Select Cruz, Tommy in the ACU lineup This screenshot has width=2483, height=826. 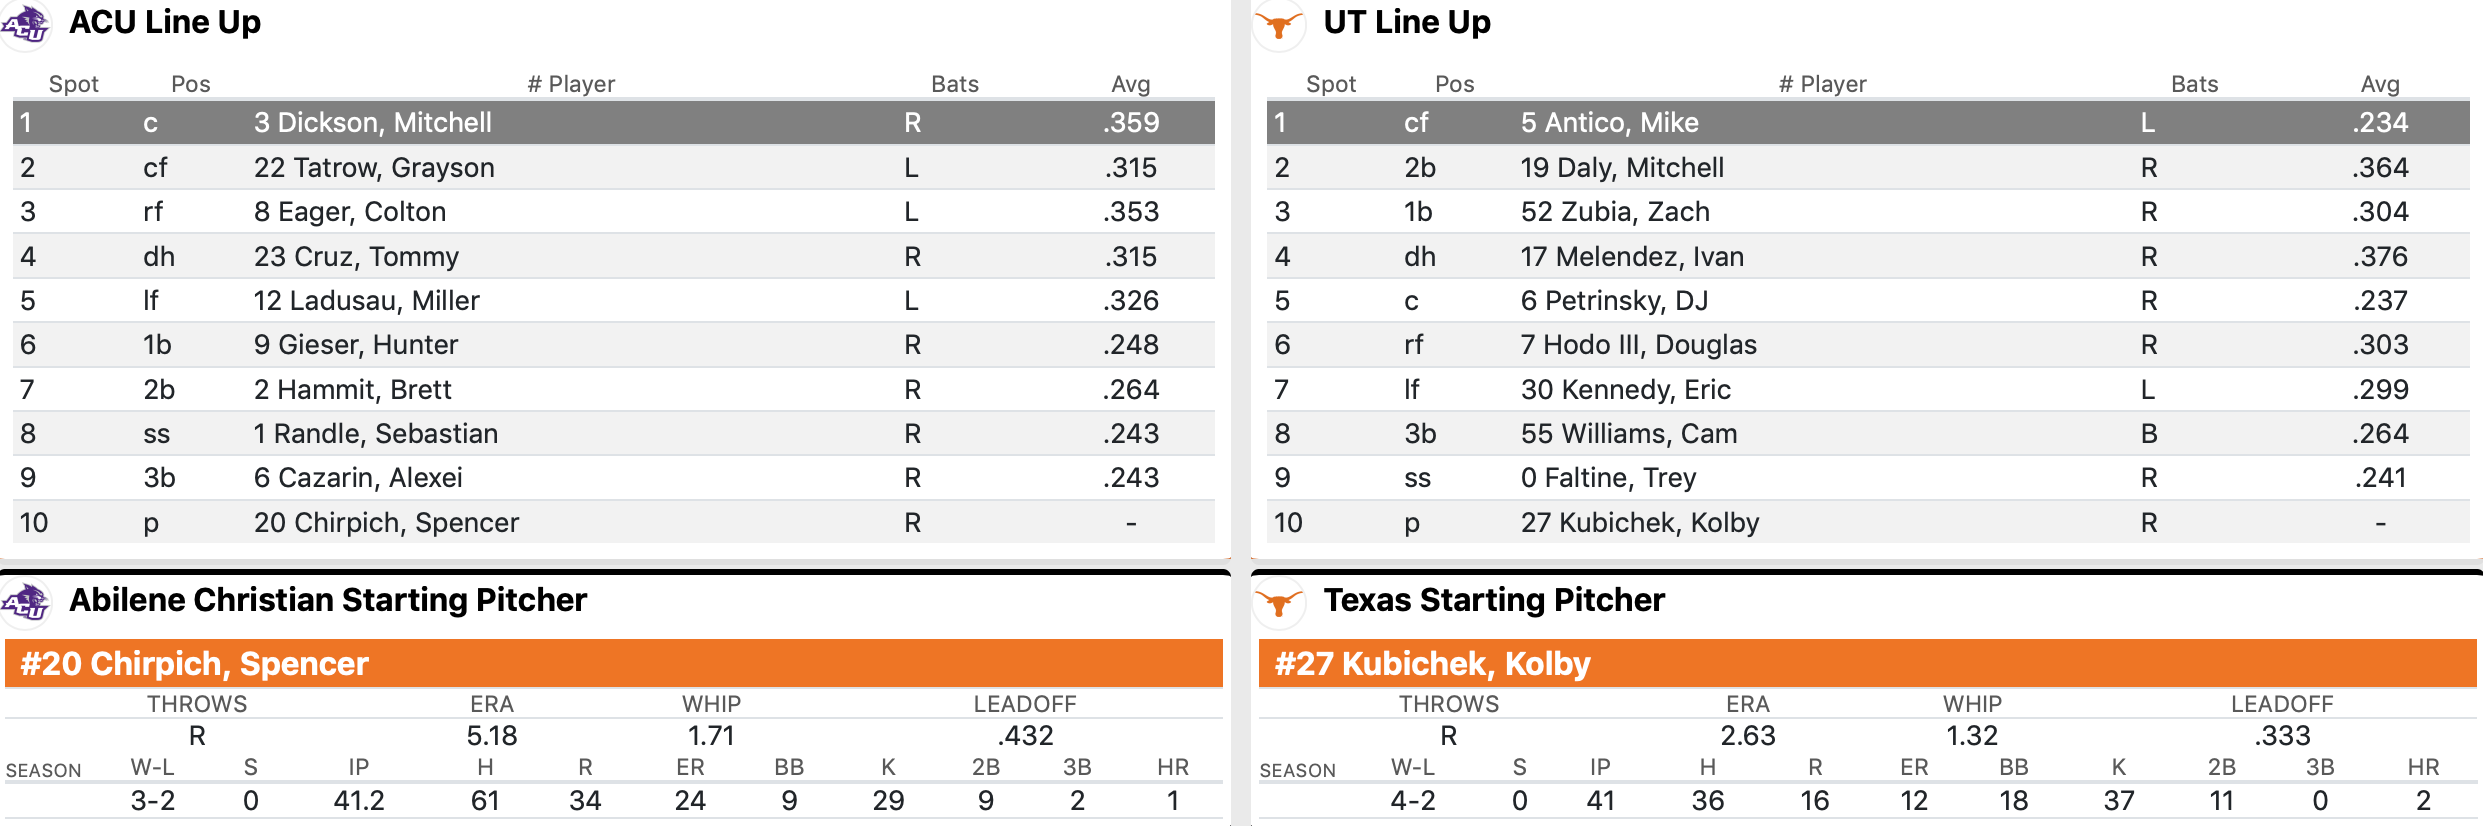[x=356, y=257]
